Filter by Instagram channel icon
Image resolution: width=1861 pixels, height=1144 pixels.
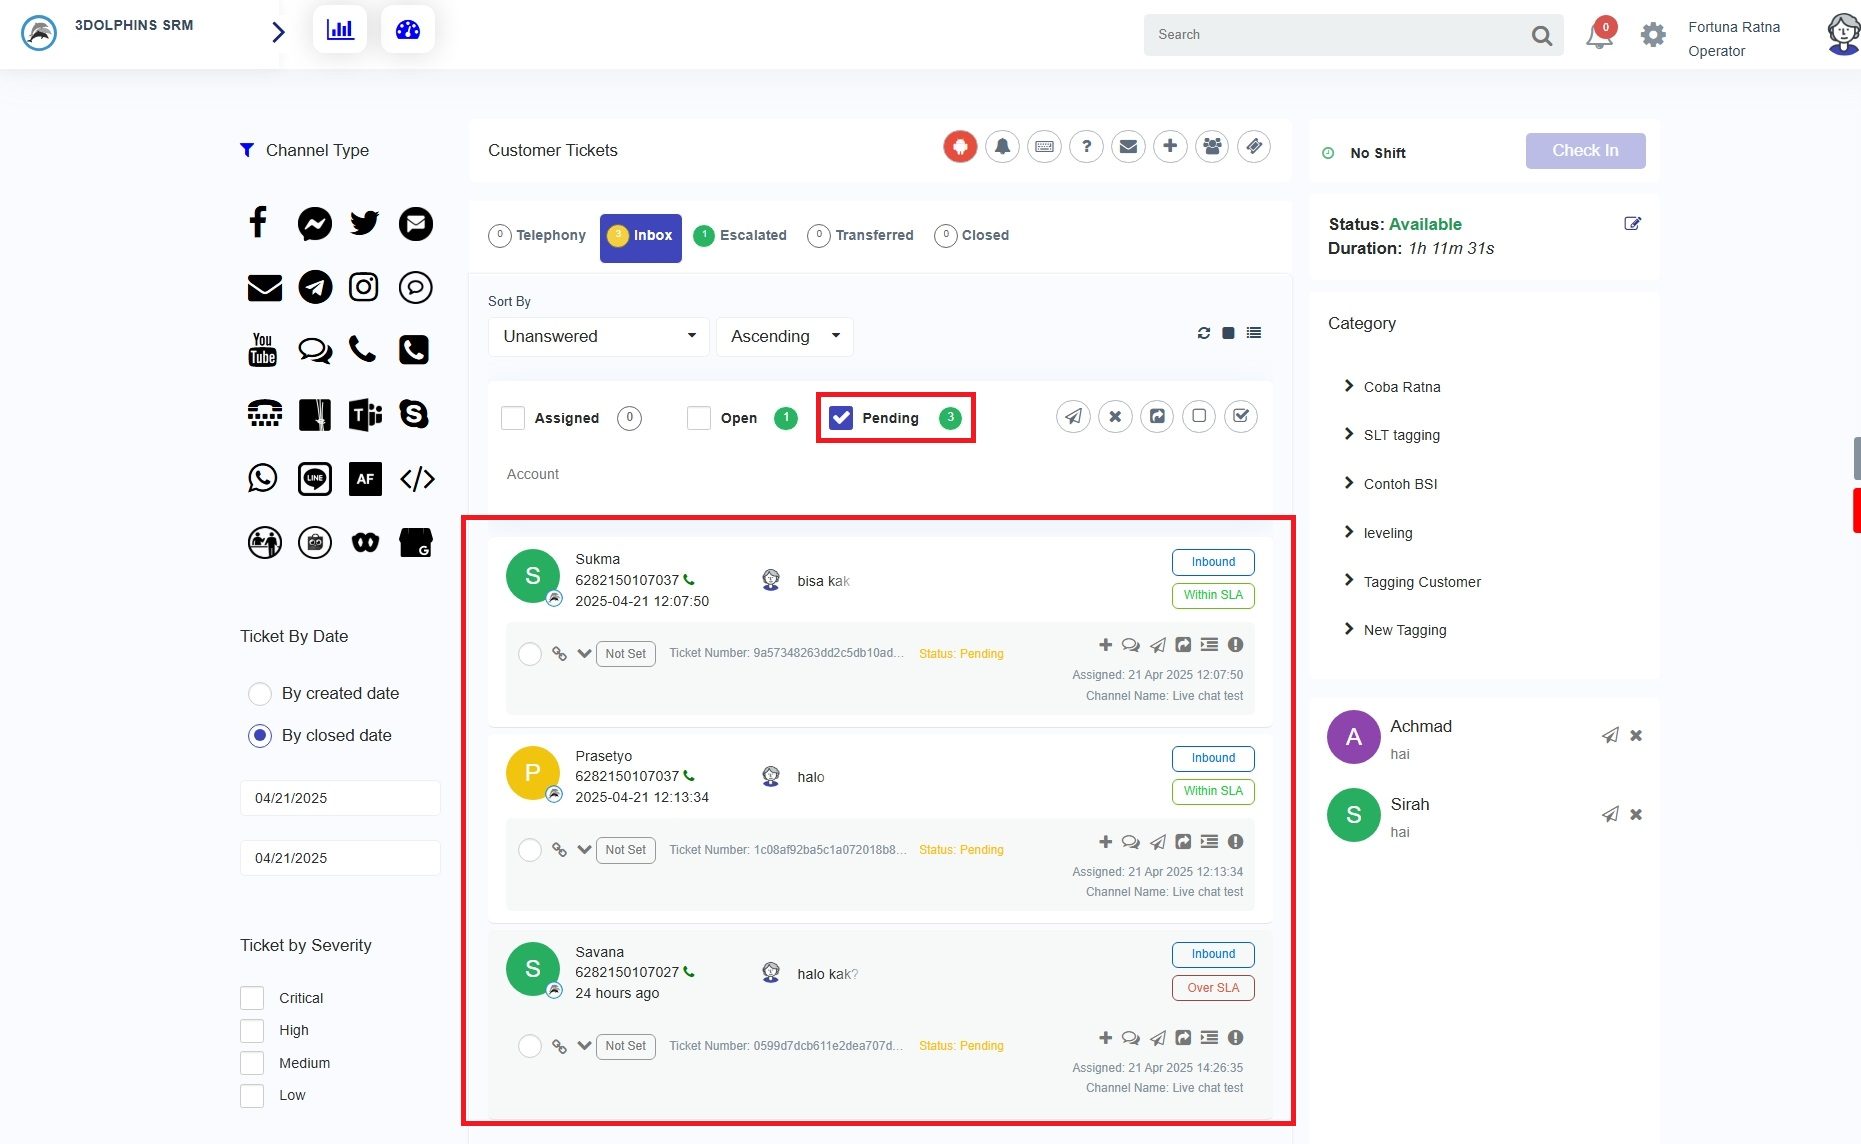click(363, 287)
